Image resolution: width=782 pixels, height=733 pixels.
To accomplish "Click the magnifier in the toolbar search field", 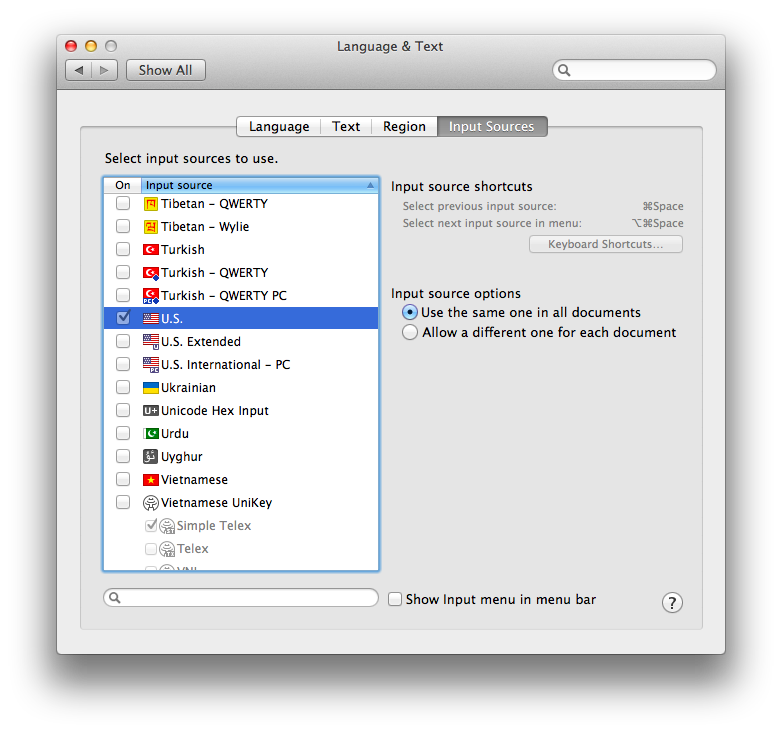I will tap(564, 70).
